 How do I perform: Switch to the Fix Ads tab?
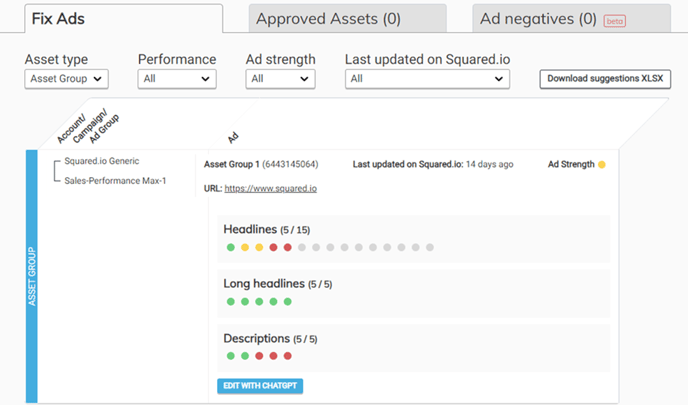[59, 17]
